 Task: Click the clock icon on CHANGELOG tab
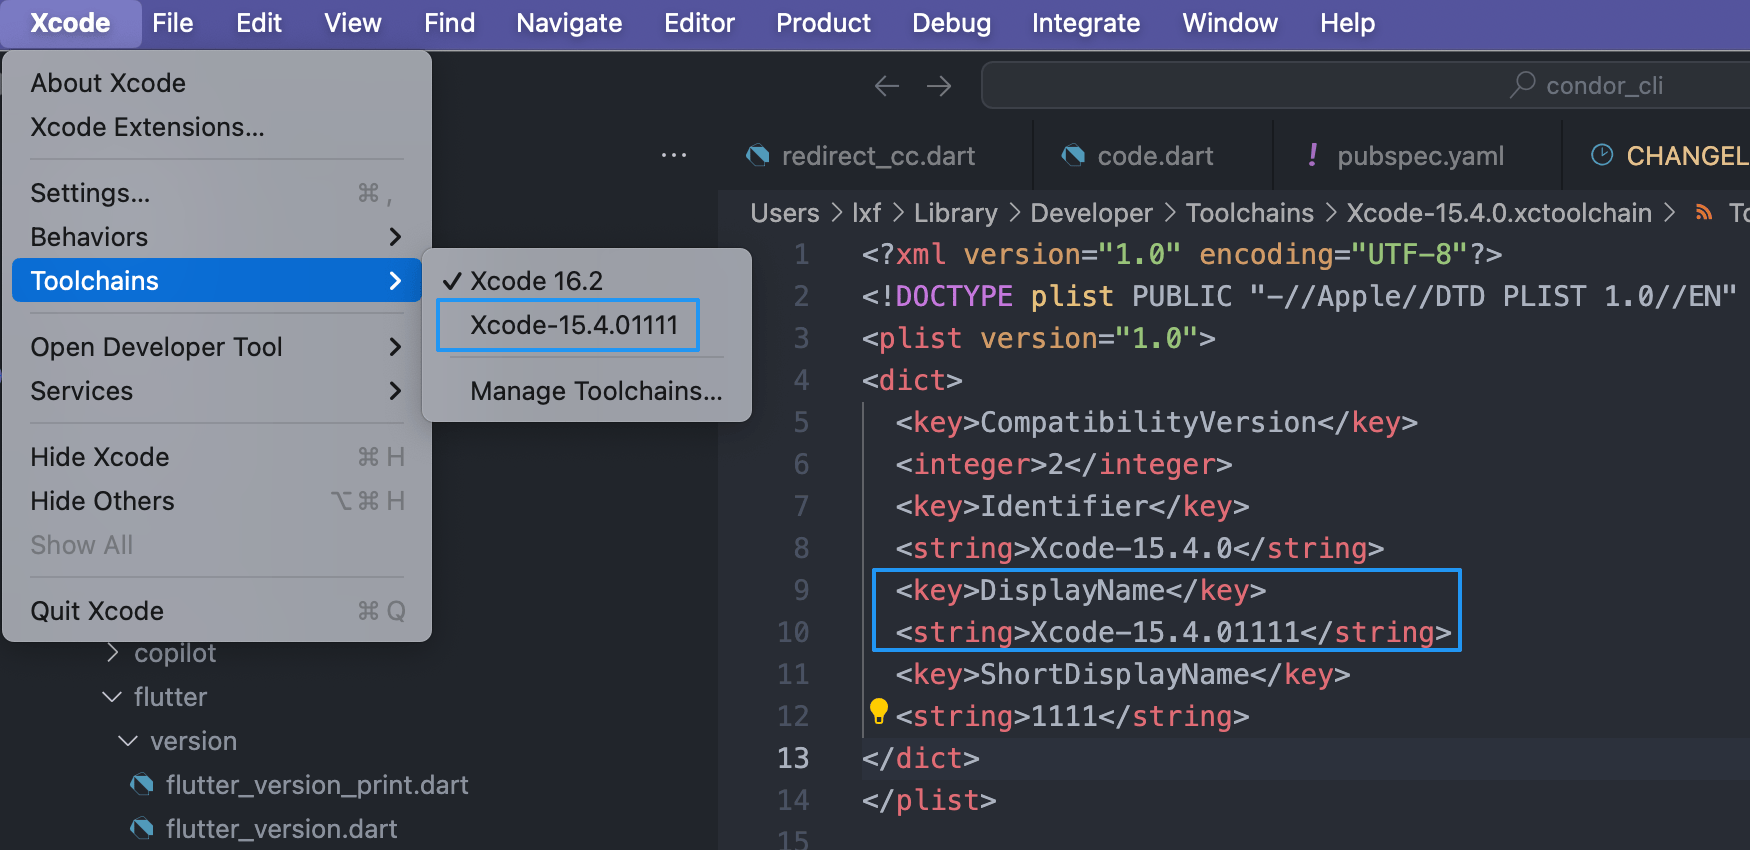[x=1602, y=155]
